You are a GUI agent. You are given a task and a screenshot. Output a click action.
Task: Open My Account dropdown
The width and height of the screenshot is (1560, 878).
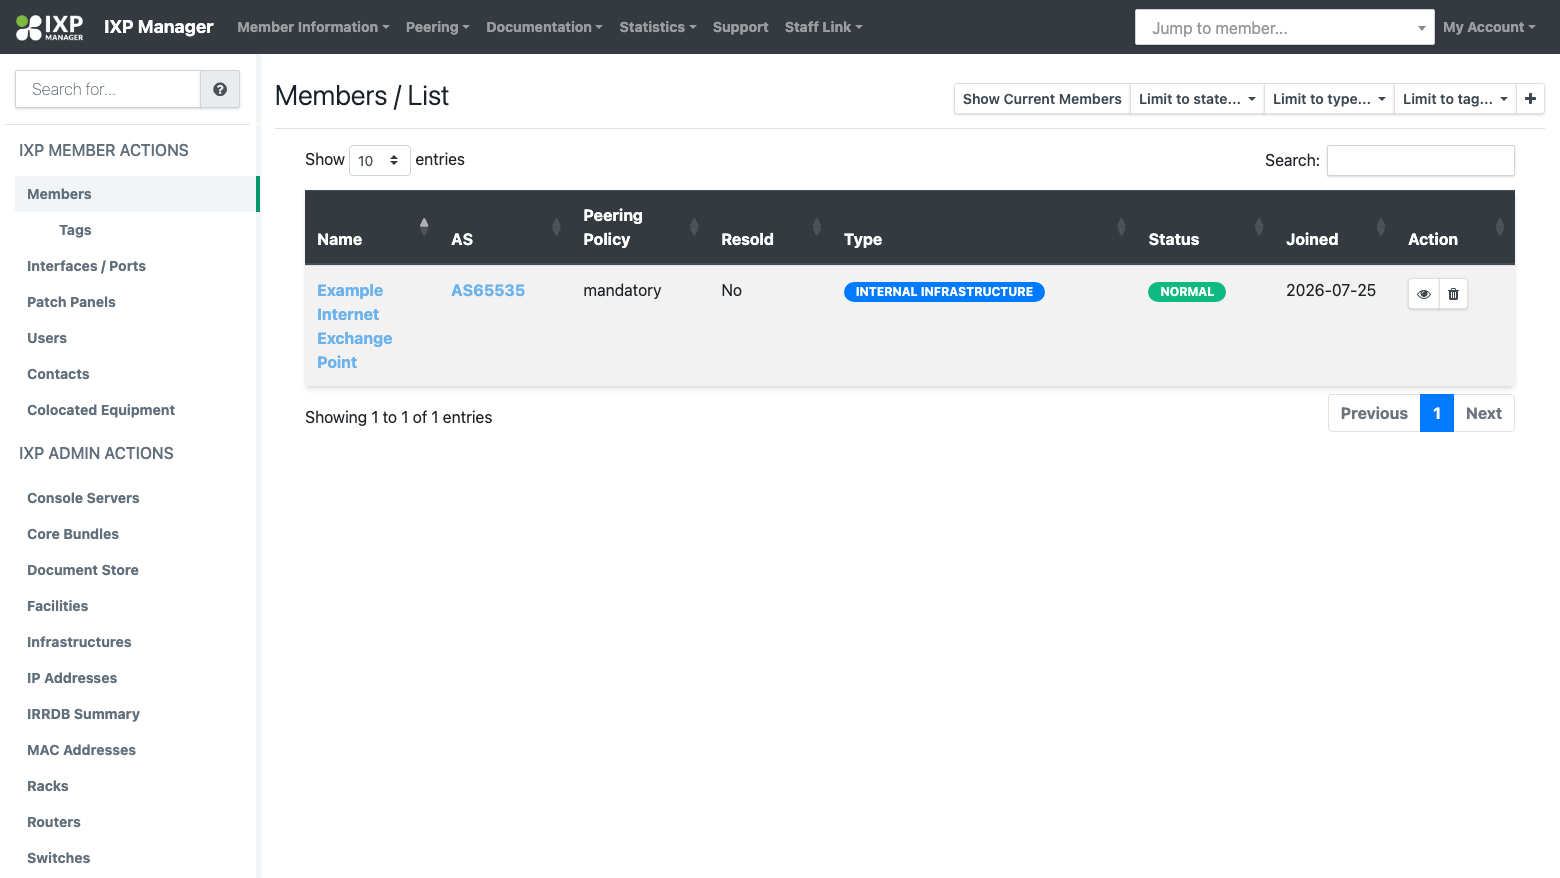[x=1489, y=27]
